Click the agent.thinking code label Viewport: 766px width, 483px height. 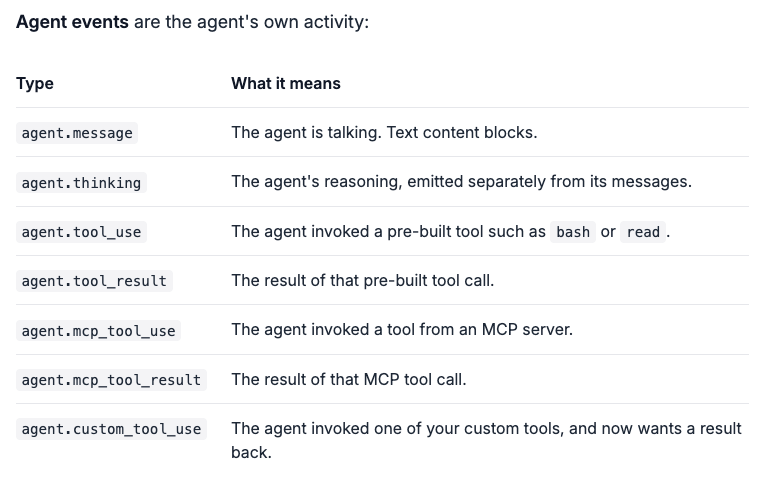81,183
